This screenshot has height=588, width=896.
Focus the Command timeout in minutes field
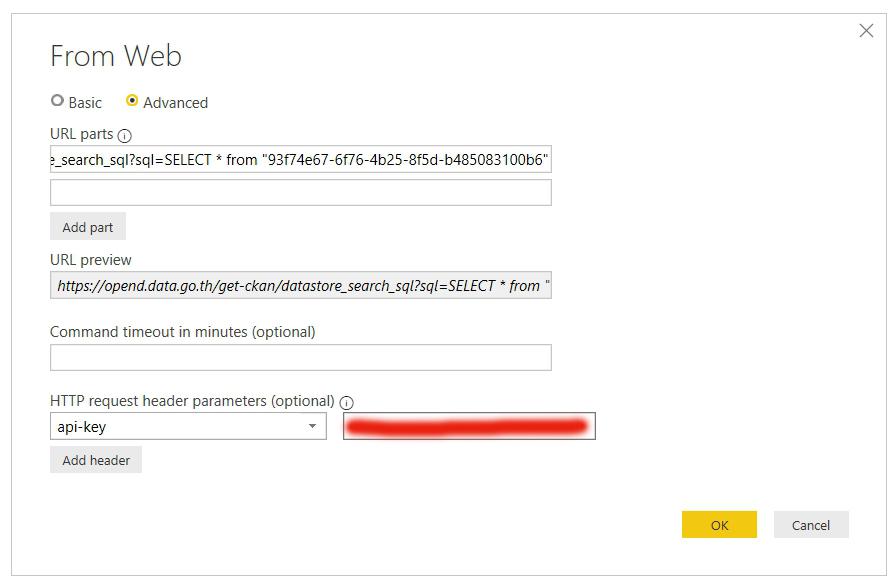click(300, 357)
